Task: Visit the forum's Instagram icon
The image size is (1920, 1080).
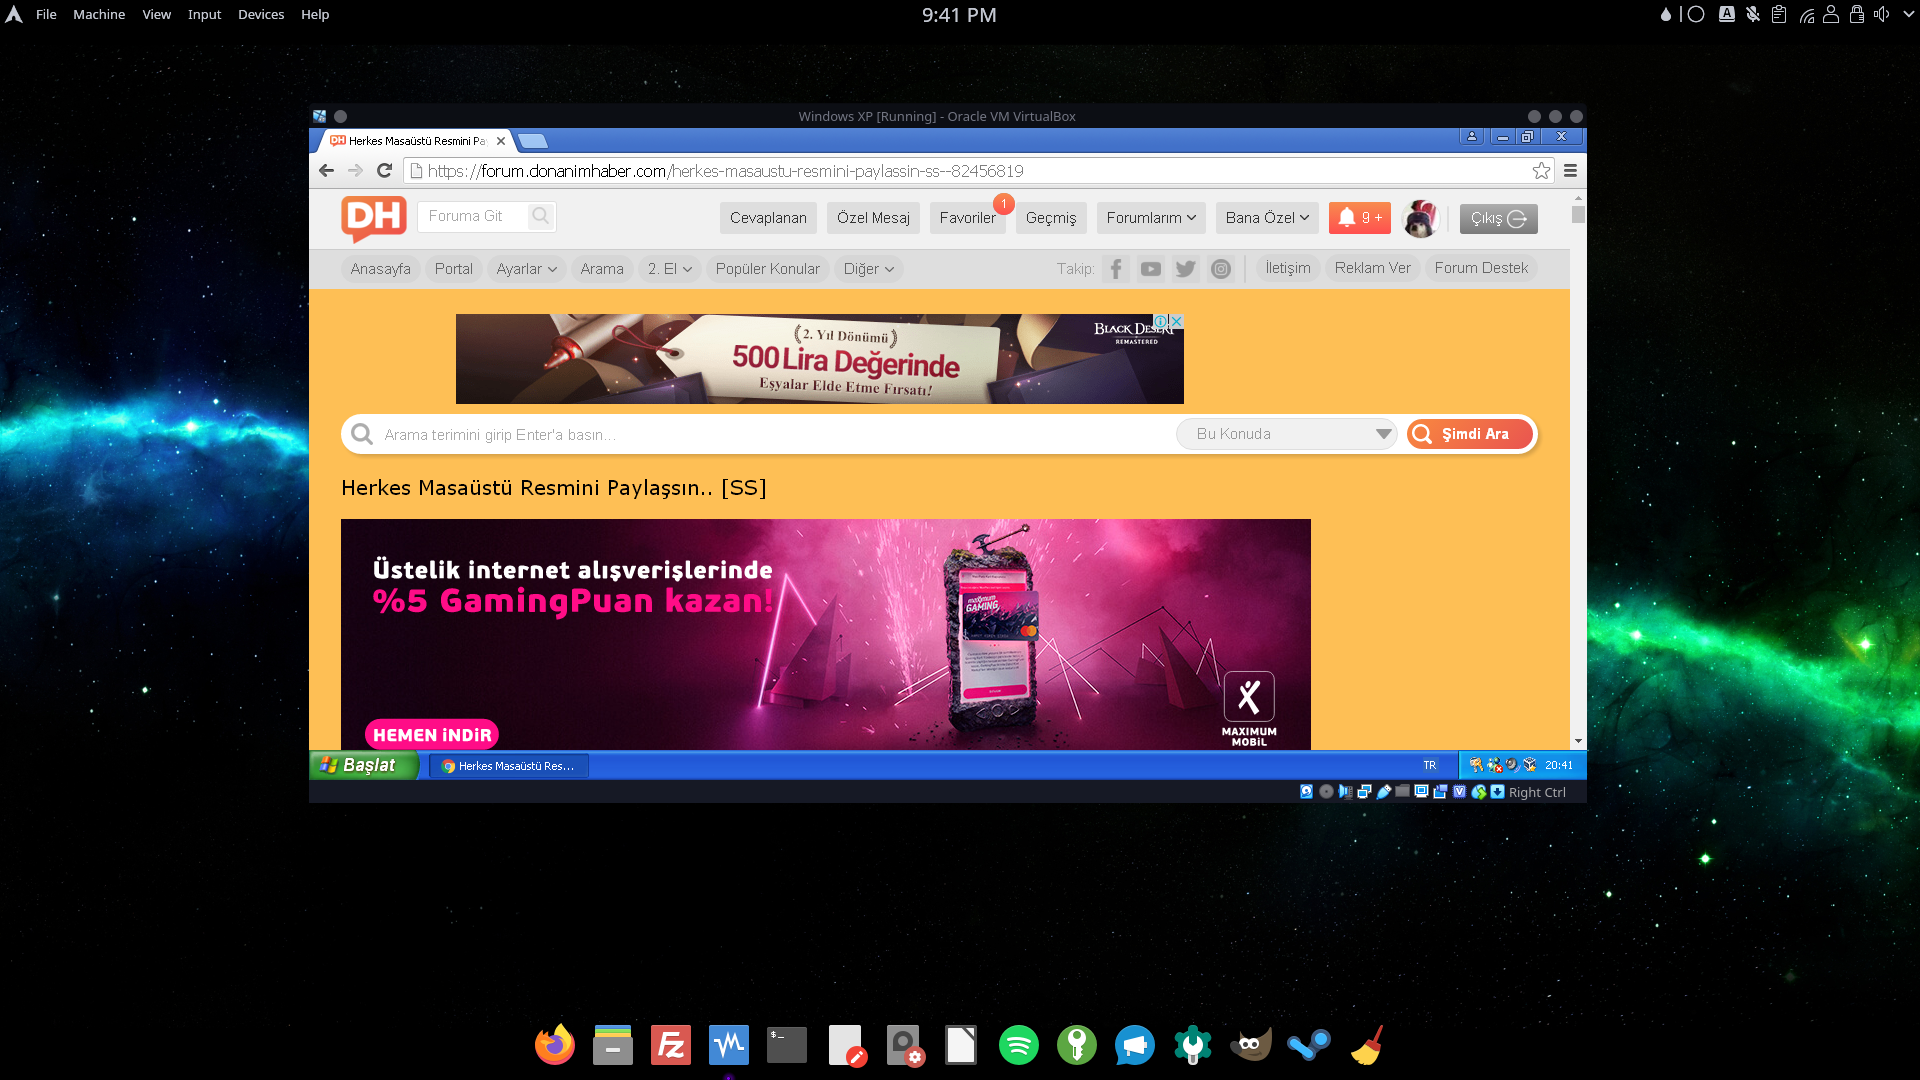Action: [x=1221, y=269]
